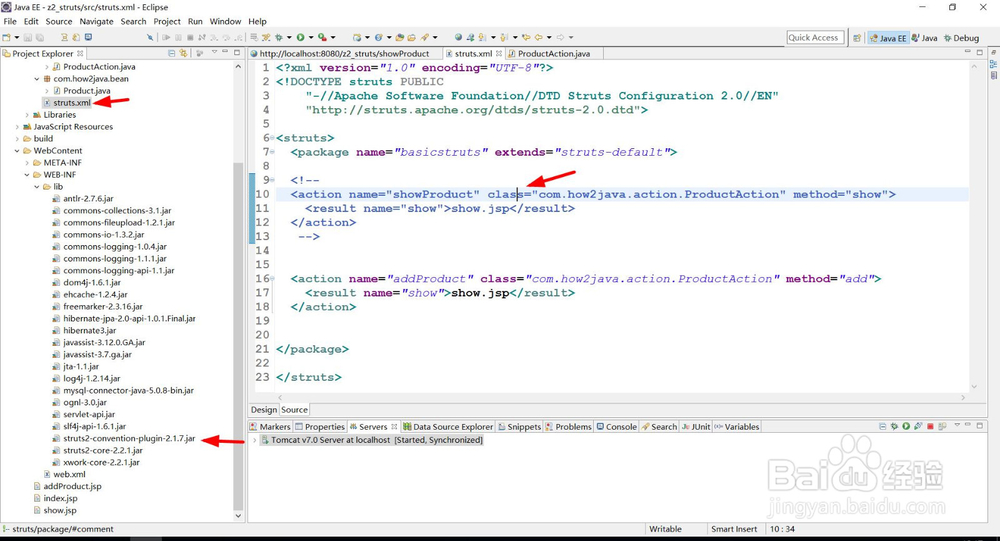Collapse the lib folder

point(37,187)
